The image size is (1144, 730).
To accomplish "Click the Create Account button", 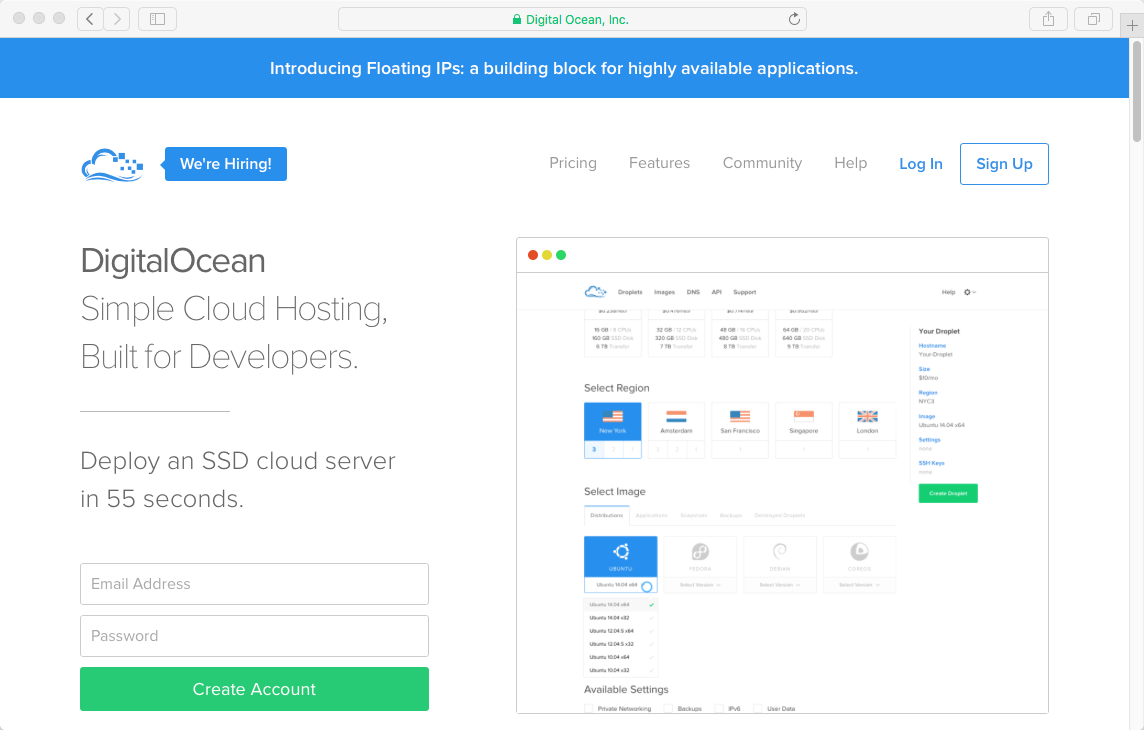I will pos(254,689).
